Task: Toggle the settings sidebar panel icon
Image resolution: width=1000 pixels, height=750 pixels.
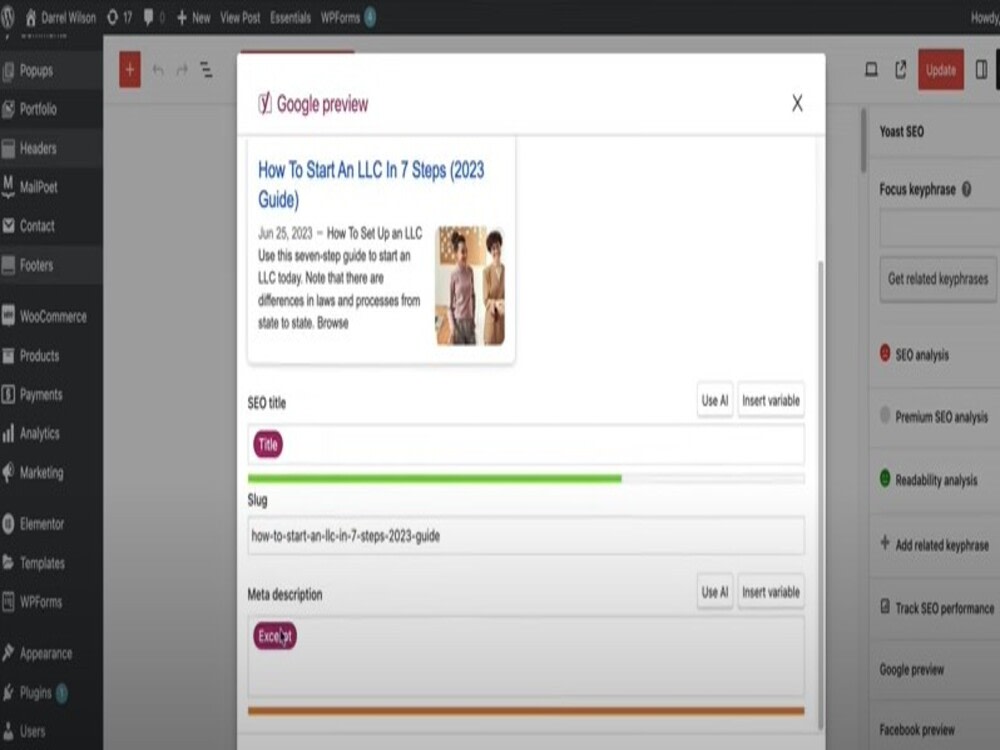Action: tap(982, 70)
